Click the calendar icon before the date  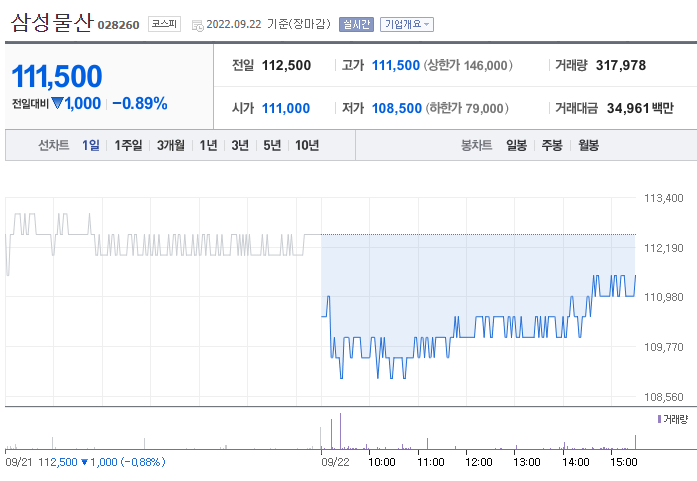197,25
